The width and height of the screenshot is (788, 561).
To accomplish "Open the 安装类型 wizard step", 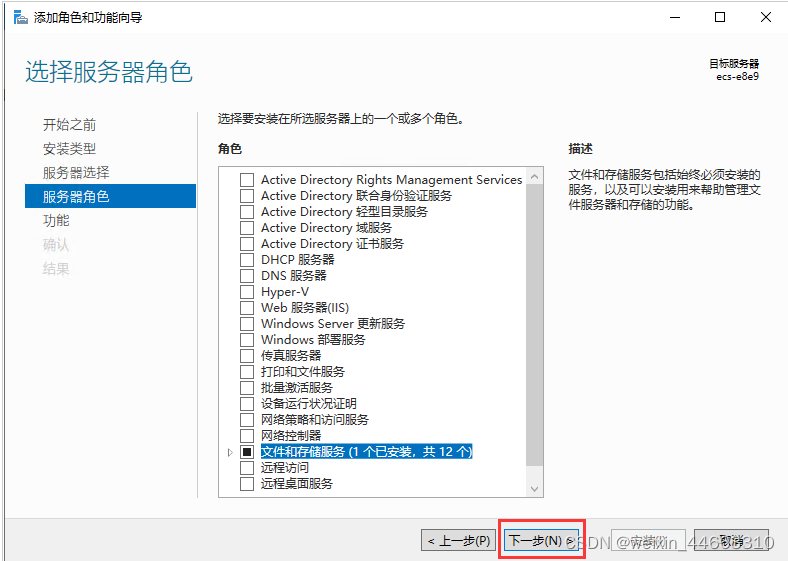I will (x=69, y=149).
